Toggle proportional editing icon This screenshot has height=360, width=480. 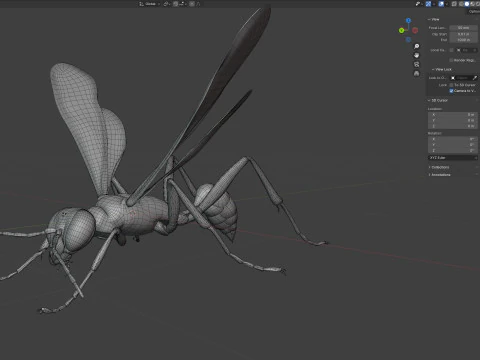[192, 4]
